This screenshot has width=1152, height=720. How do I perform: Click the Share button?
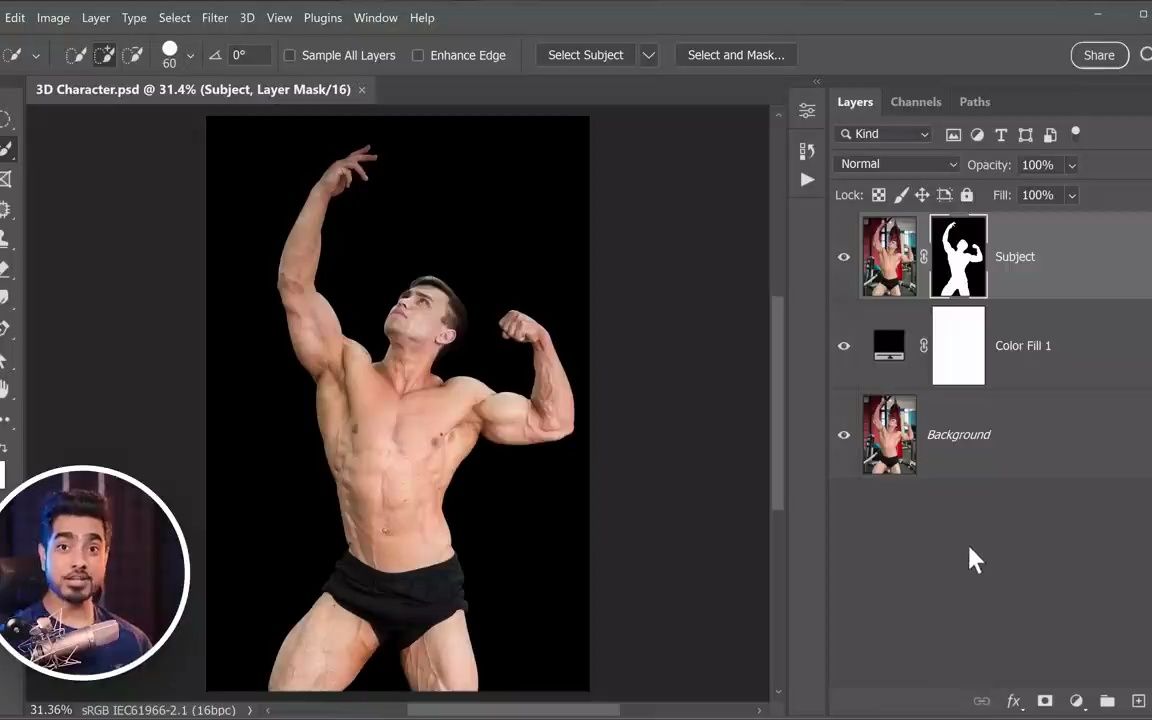1099,55
